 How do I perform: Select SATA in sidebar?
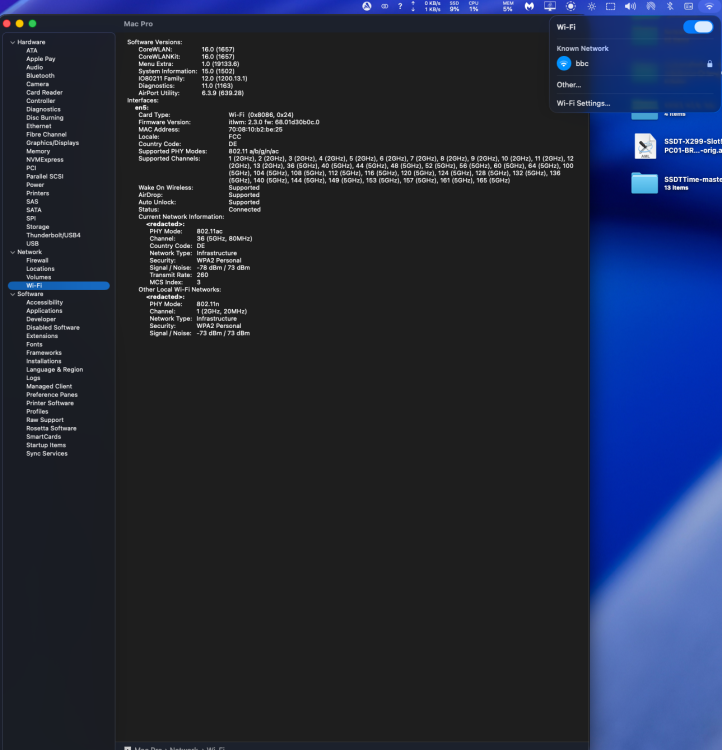coord(33,210)
